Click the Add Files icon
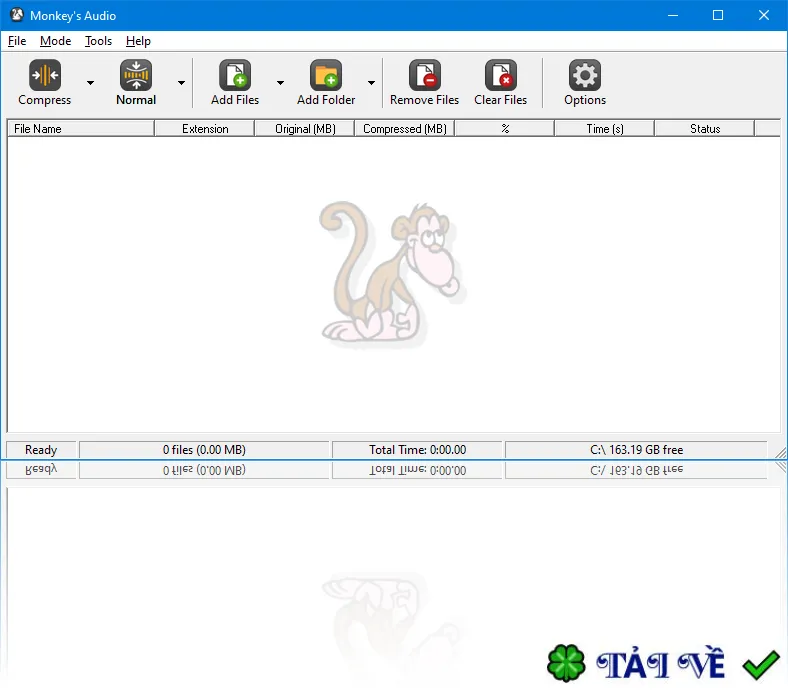788x690 pixels. pos(235,75)
